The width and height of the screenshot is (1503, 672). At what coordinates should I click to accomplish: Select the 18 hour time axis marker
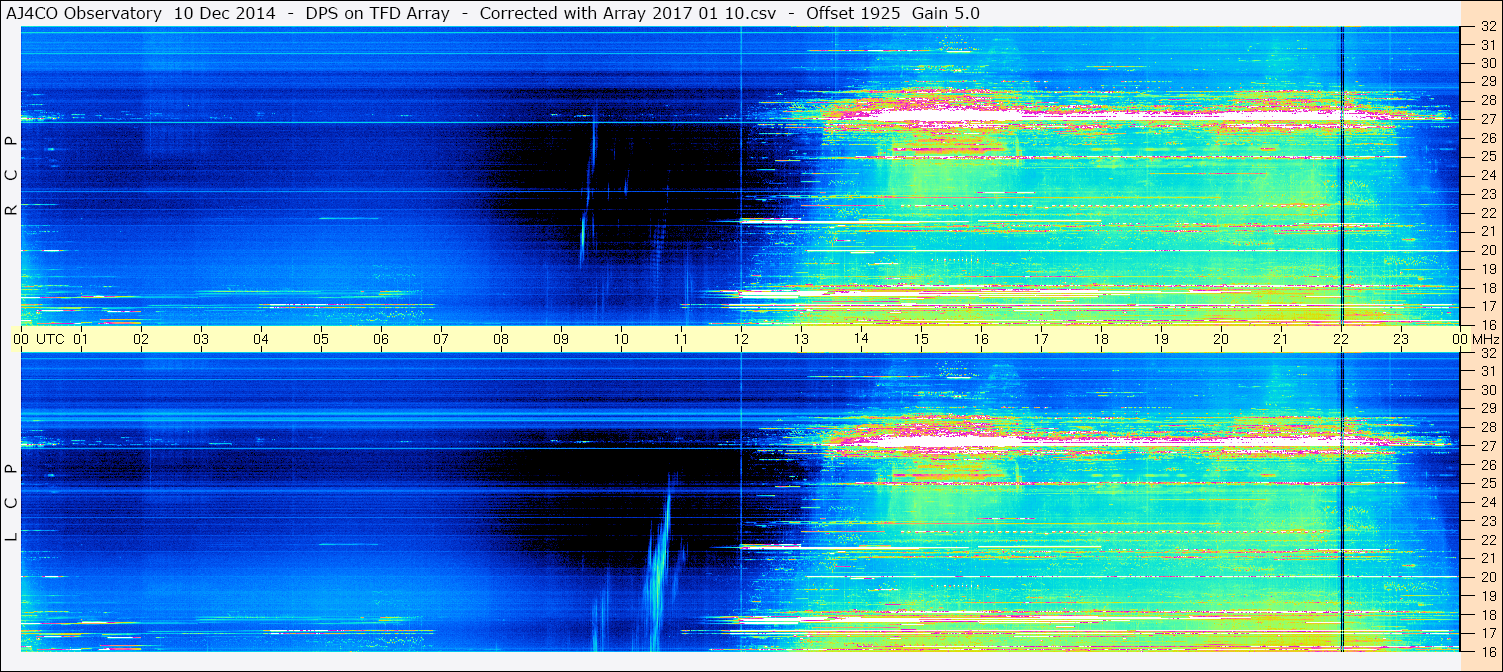coord(1101,339)
